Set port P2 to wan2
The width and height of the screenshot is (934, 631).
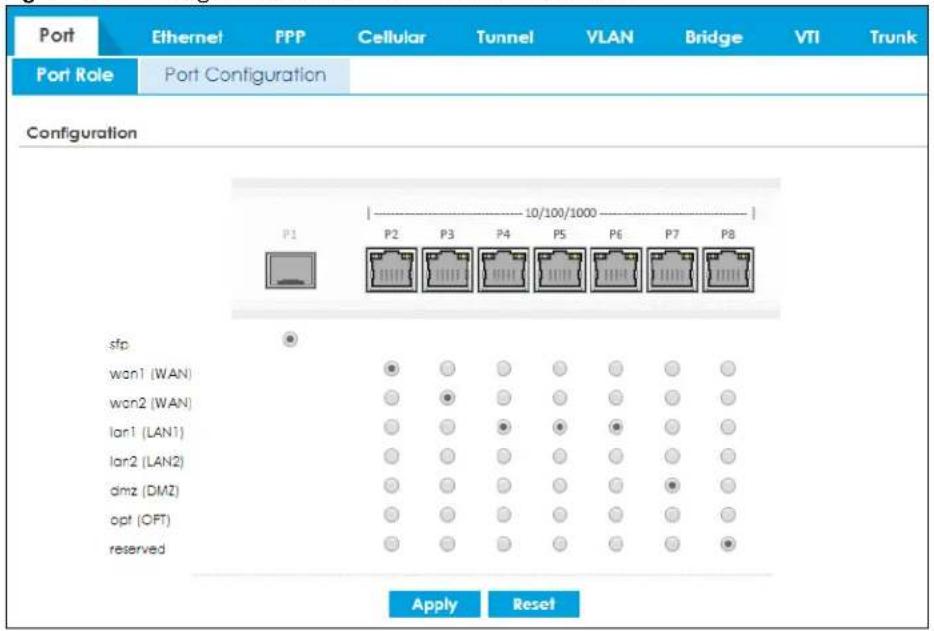(391, 397)
